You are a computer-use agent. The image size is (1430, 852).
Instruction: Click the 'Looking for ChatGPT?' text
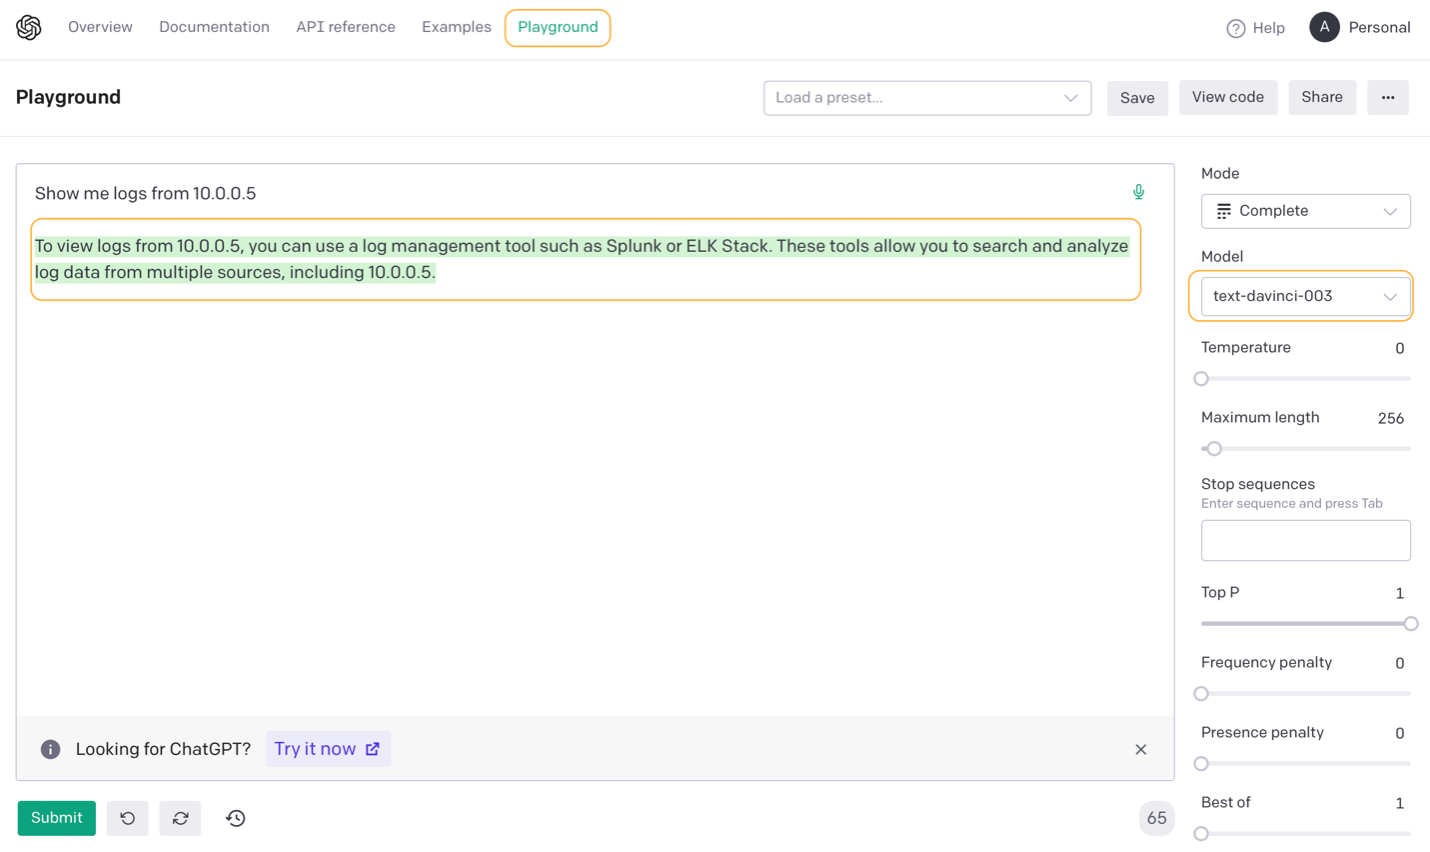(x=163, y=749)
